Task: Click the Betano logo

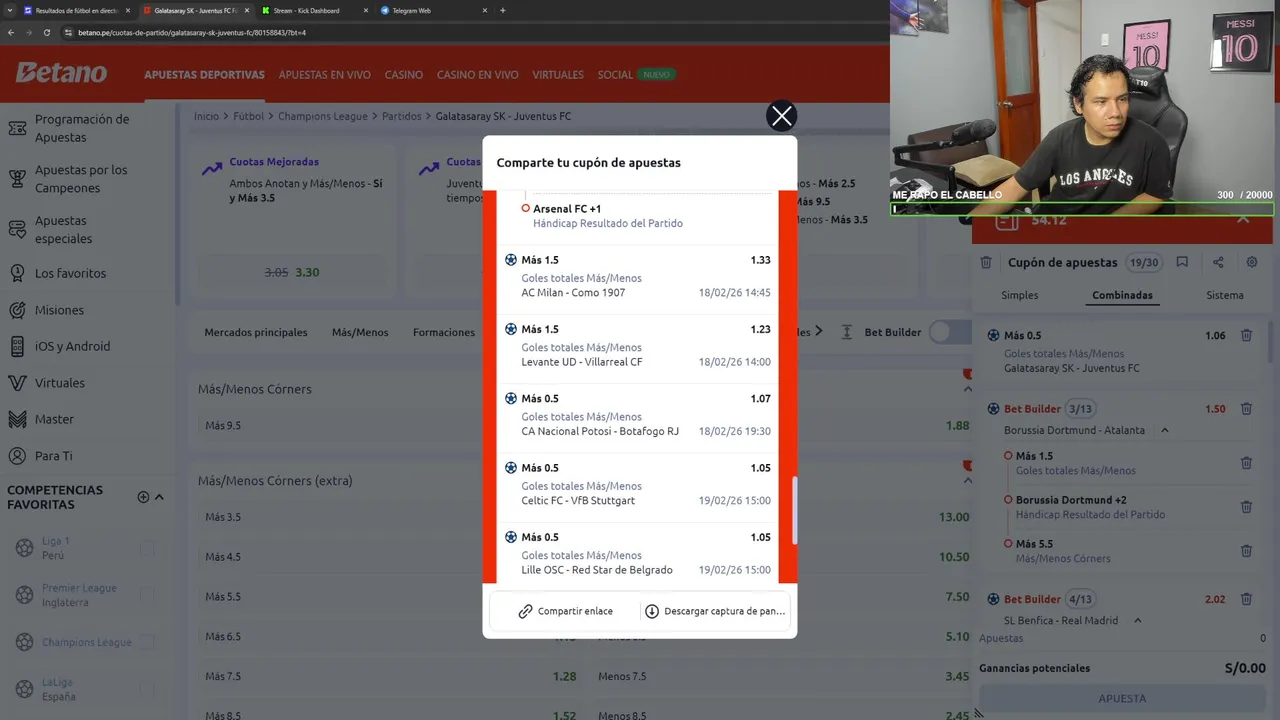Action: (61, 73)
